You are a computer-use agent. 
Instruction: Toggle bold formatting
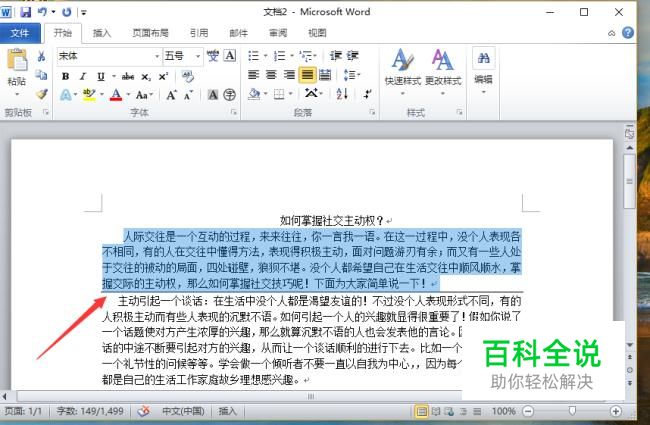[65, 76]
